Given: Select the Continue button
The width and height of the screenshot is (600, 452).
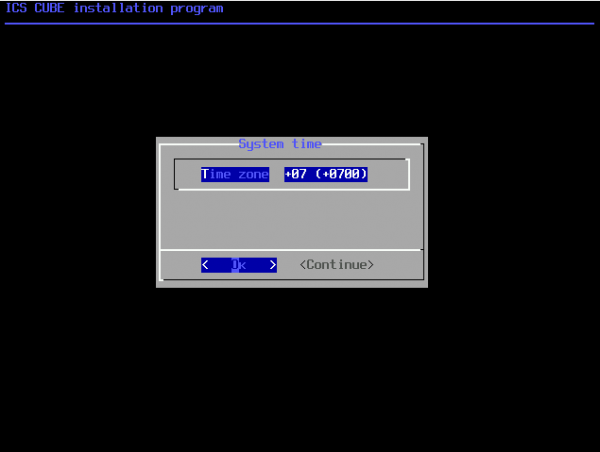Looking at the screenshot, I should point(337,265).
